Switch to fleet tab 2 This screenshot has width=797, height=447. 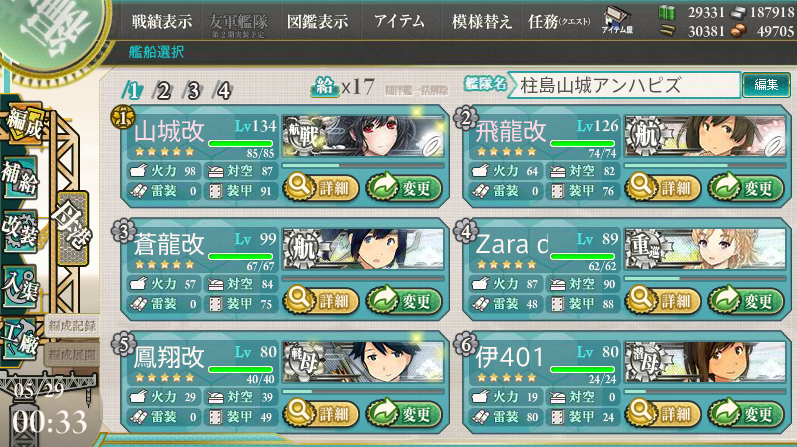point(163,91)
